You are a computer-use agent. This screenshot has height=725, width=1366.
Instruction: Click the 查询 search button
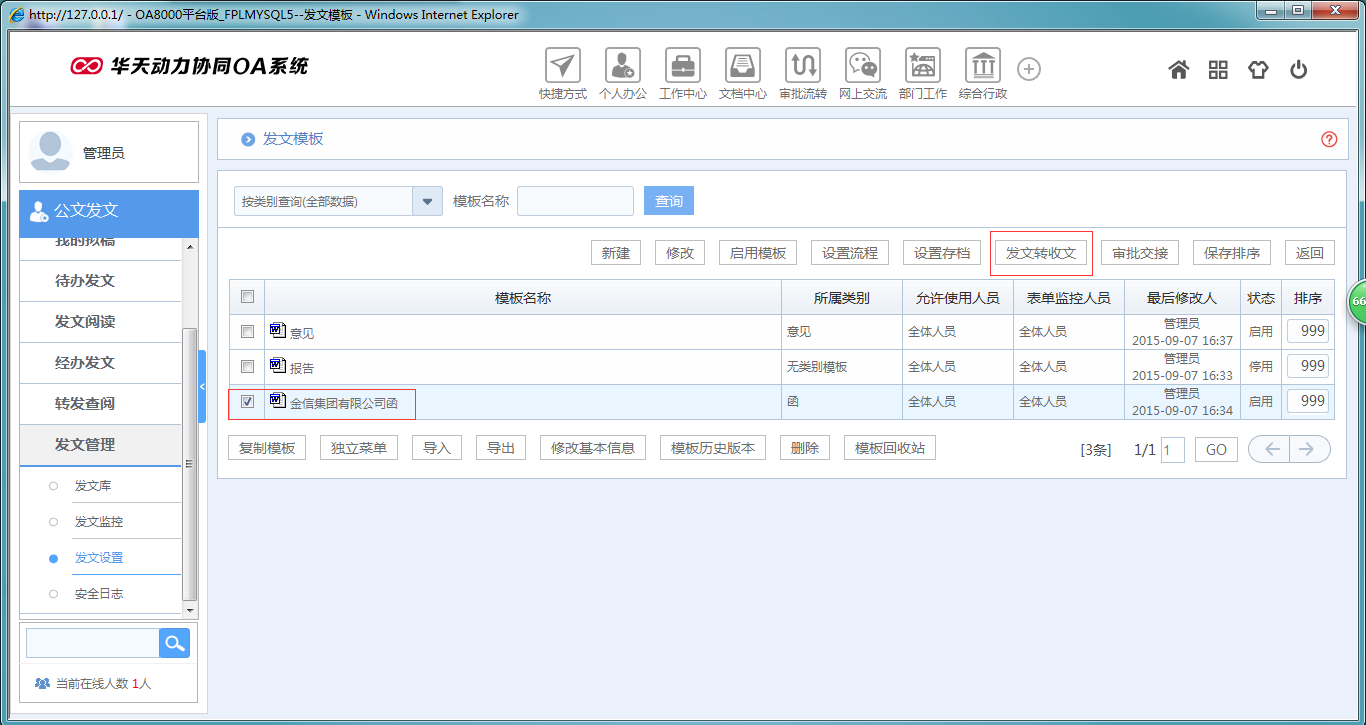[668, 200]
